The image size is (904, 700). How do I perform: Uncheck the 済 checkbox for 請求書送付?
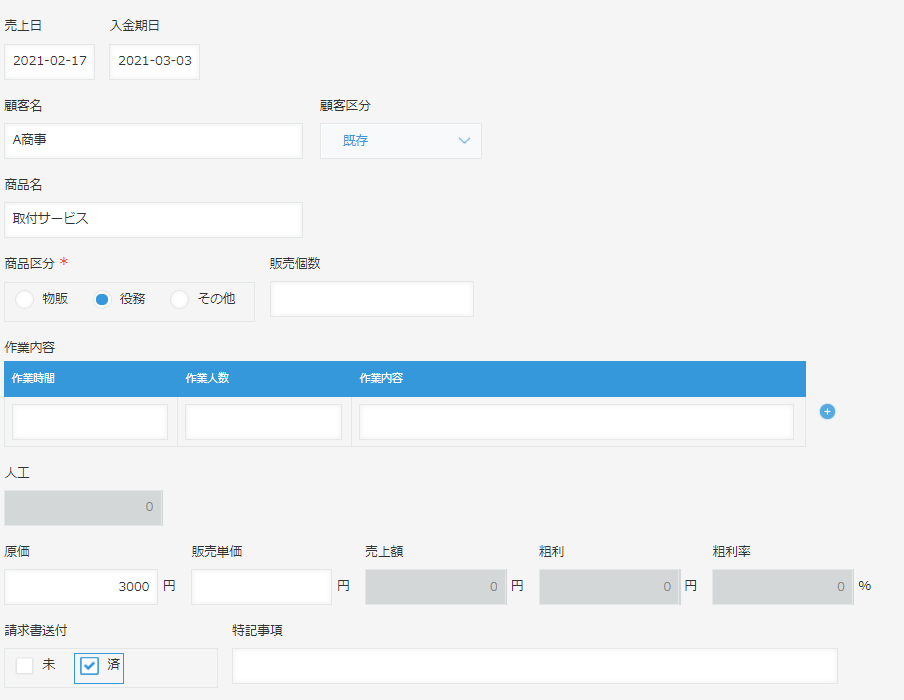point(90,665)
